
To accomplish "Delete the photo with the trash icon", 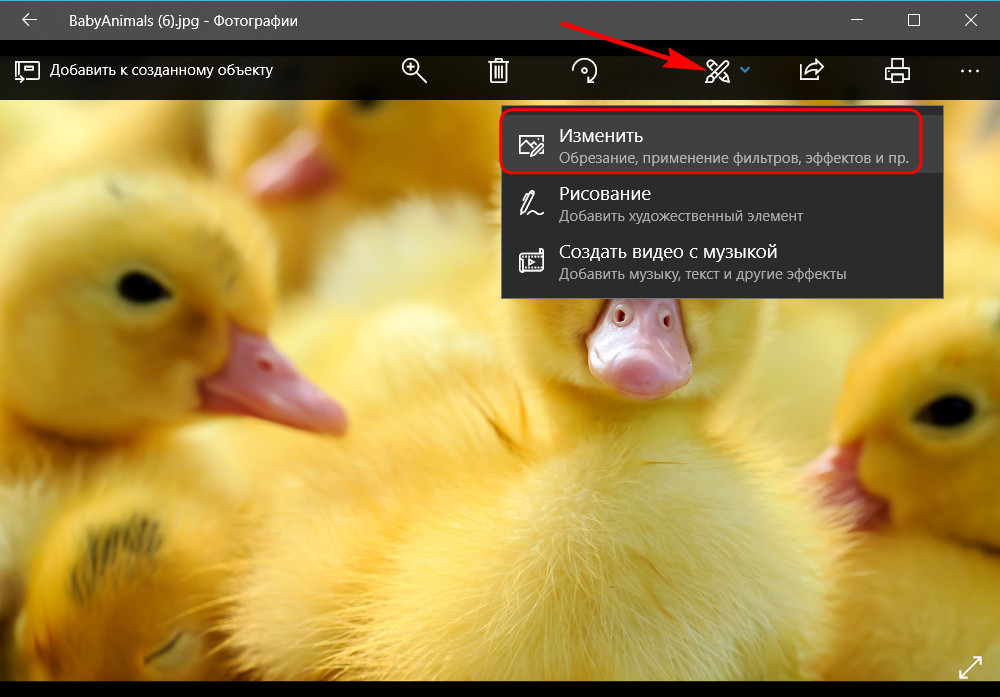I will tap(498, 70).
